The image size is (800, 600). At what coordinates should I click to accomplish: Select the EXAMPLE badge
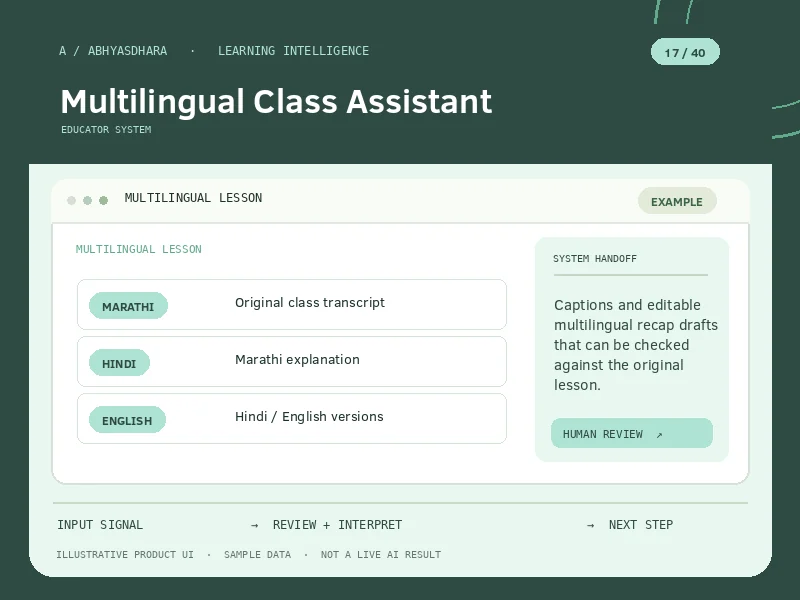coord(677,201)
